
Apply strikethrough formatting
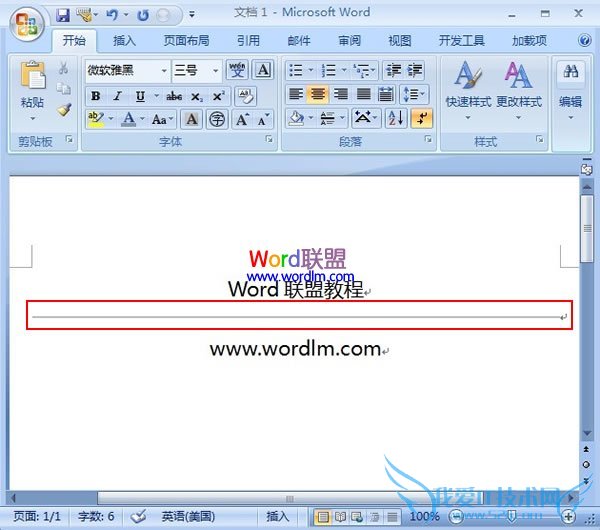point(174,96)
